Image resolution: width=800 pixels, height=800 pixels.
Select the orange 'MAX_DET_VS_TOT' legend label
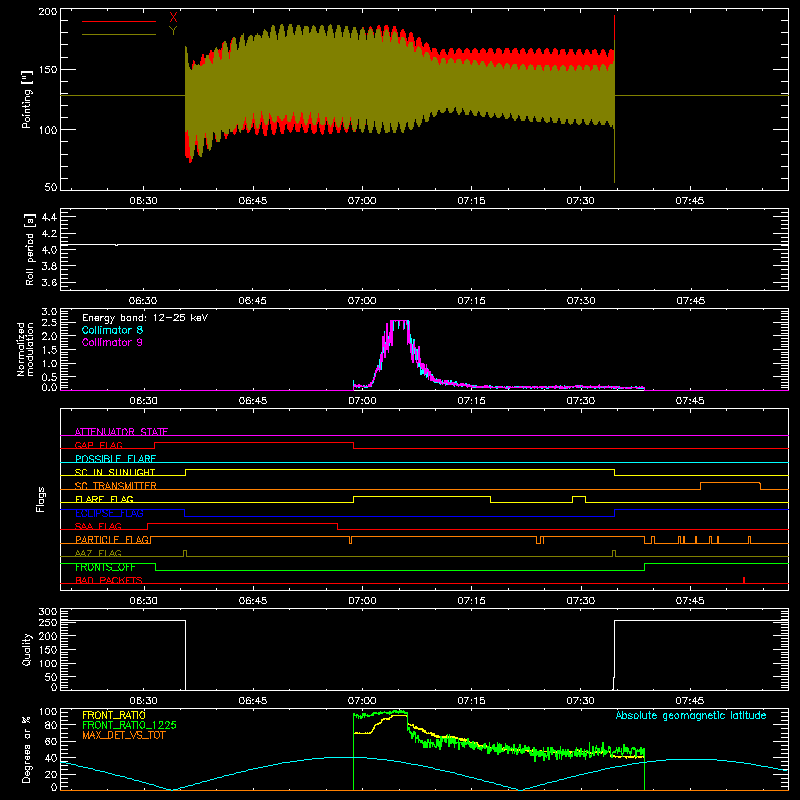124,735
